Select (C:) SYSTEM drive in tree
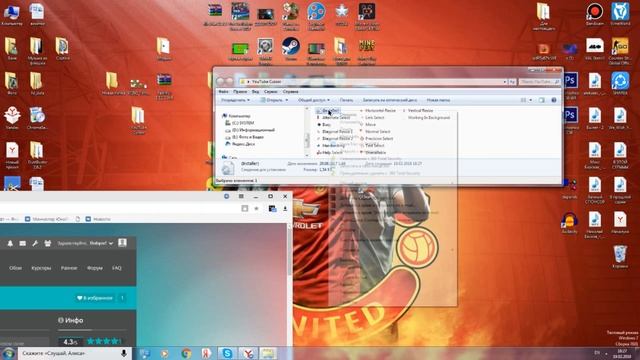The height and width of the screenshot is (360, 640). coord(240,123)
